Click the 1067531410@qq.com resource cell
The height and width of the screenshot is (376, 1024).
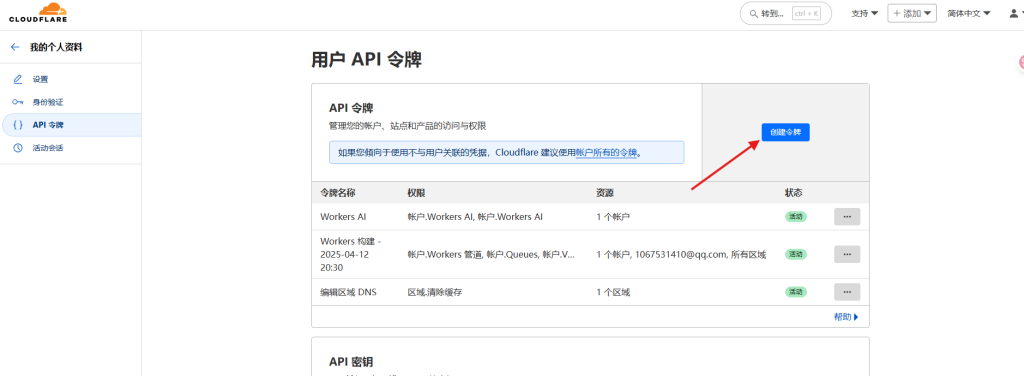[x=680, y=255]
